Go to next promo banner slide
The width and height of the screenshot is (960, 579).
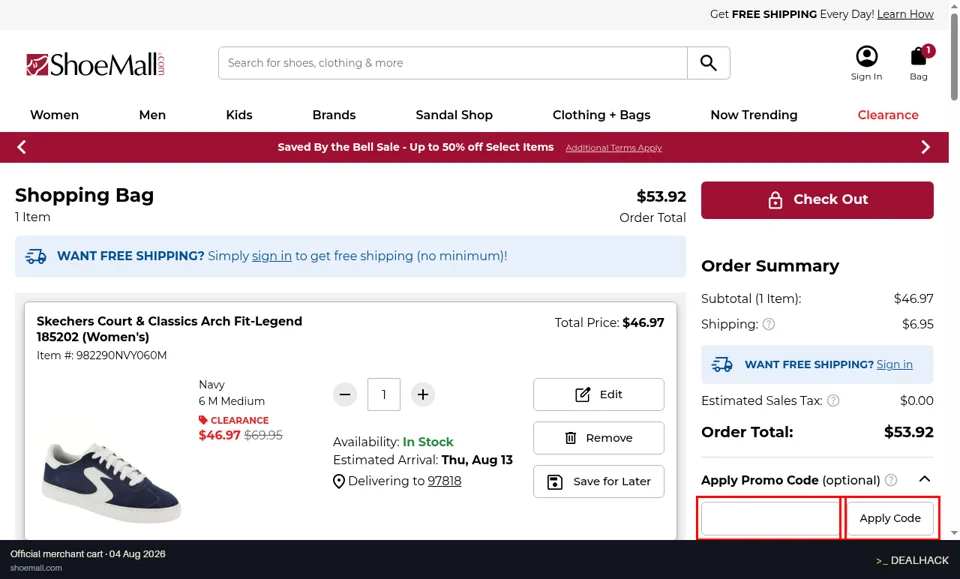coord(926,147)
